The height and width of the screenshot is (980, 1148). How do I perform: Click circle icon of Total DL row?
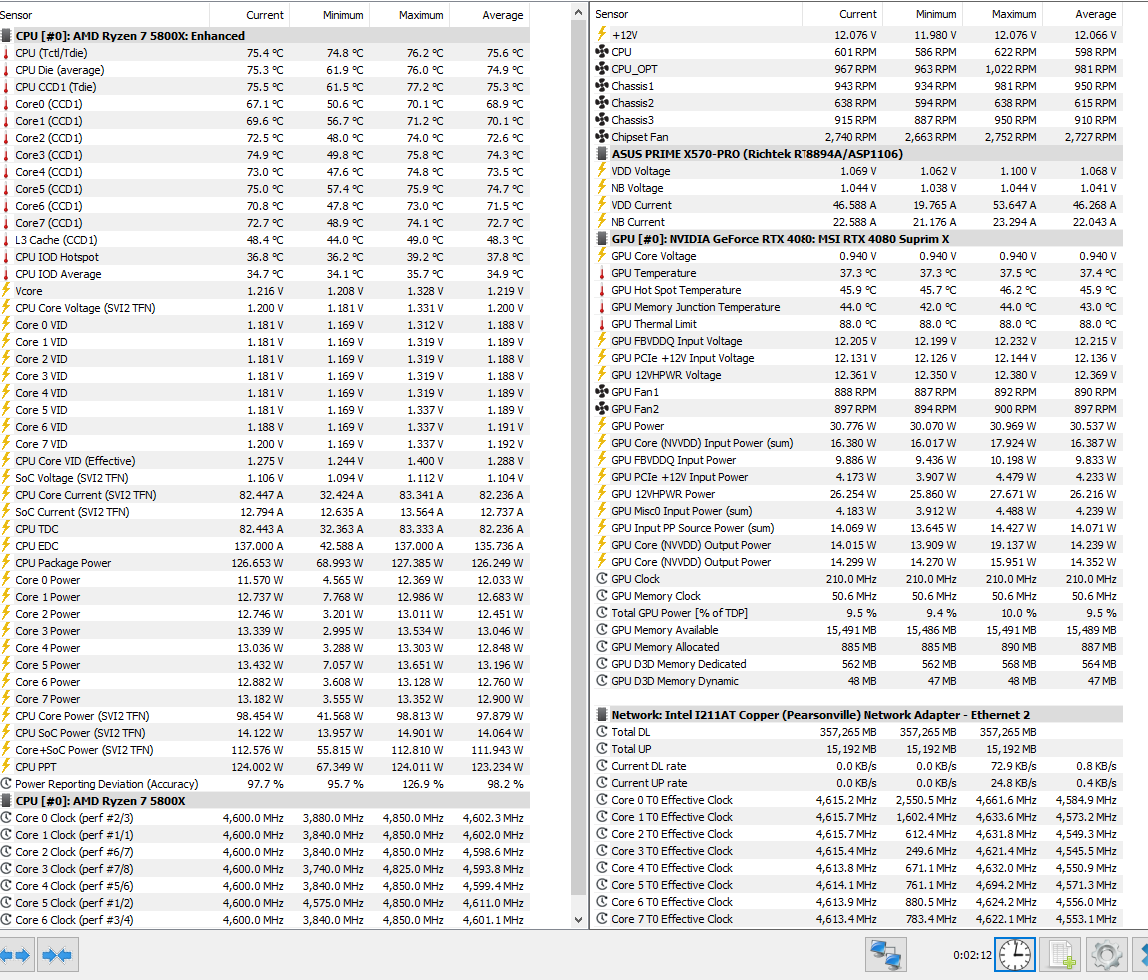click(602, 732)
